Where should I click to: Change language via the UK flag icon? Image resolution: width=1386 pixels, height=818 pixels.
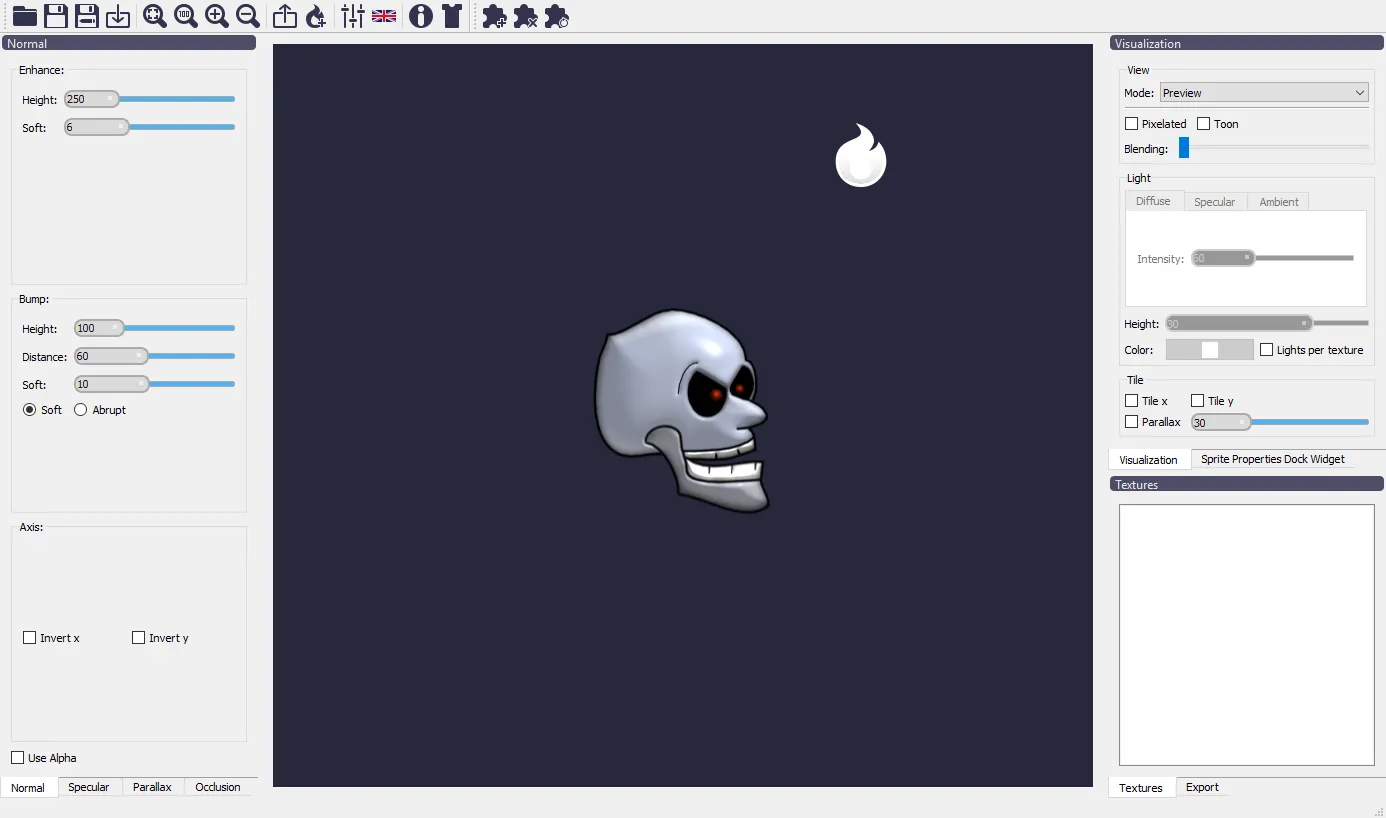pos(384,16)
